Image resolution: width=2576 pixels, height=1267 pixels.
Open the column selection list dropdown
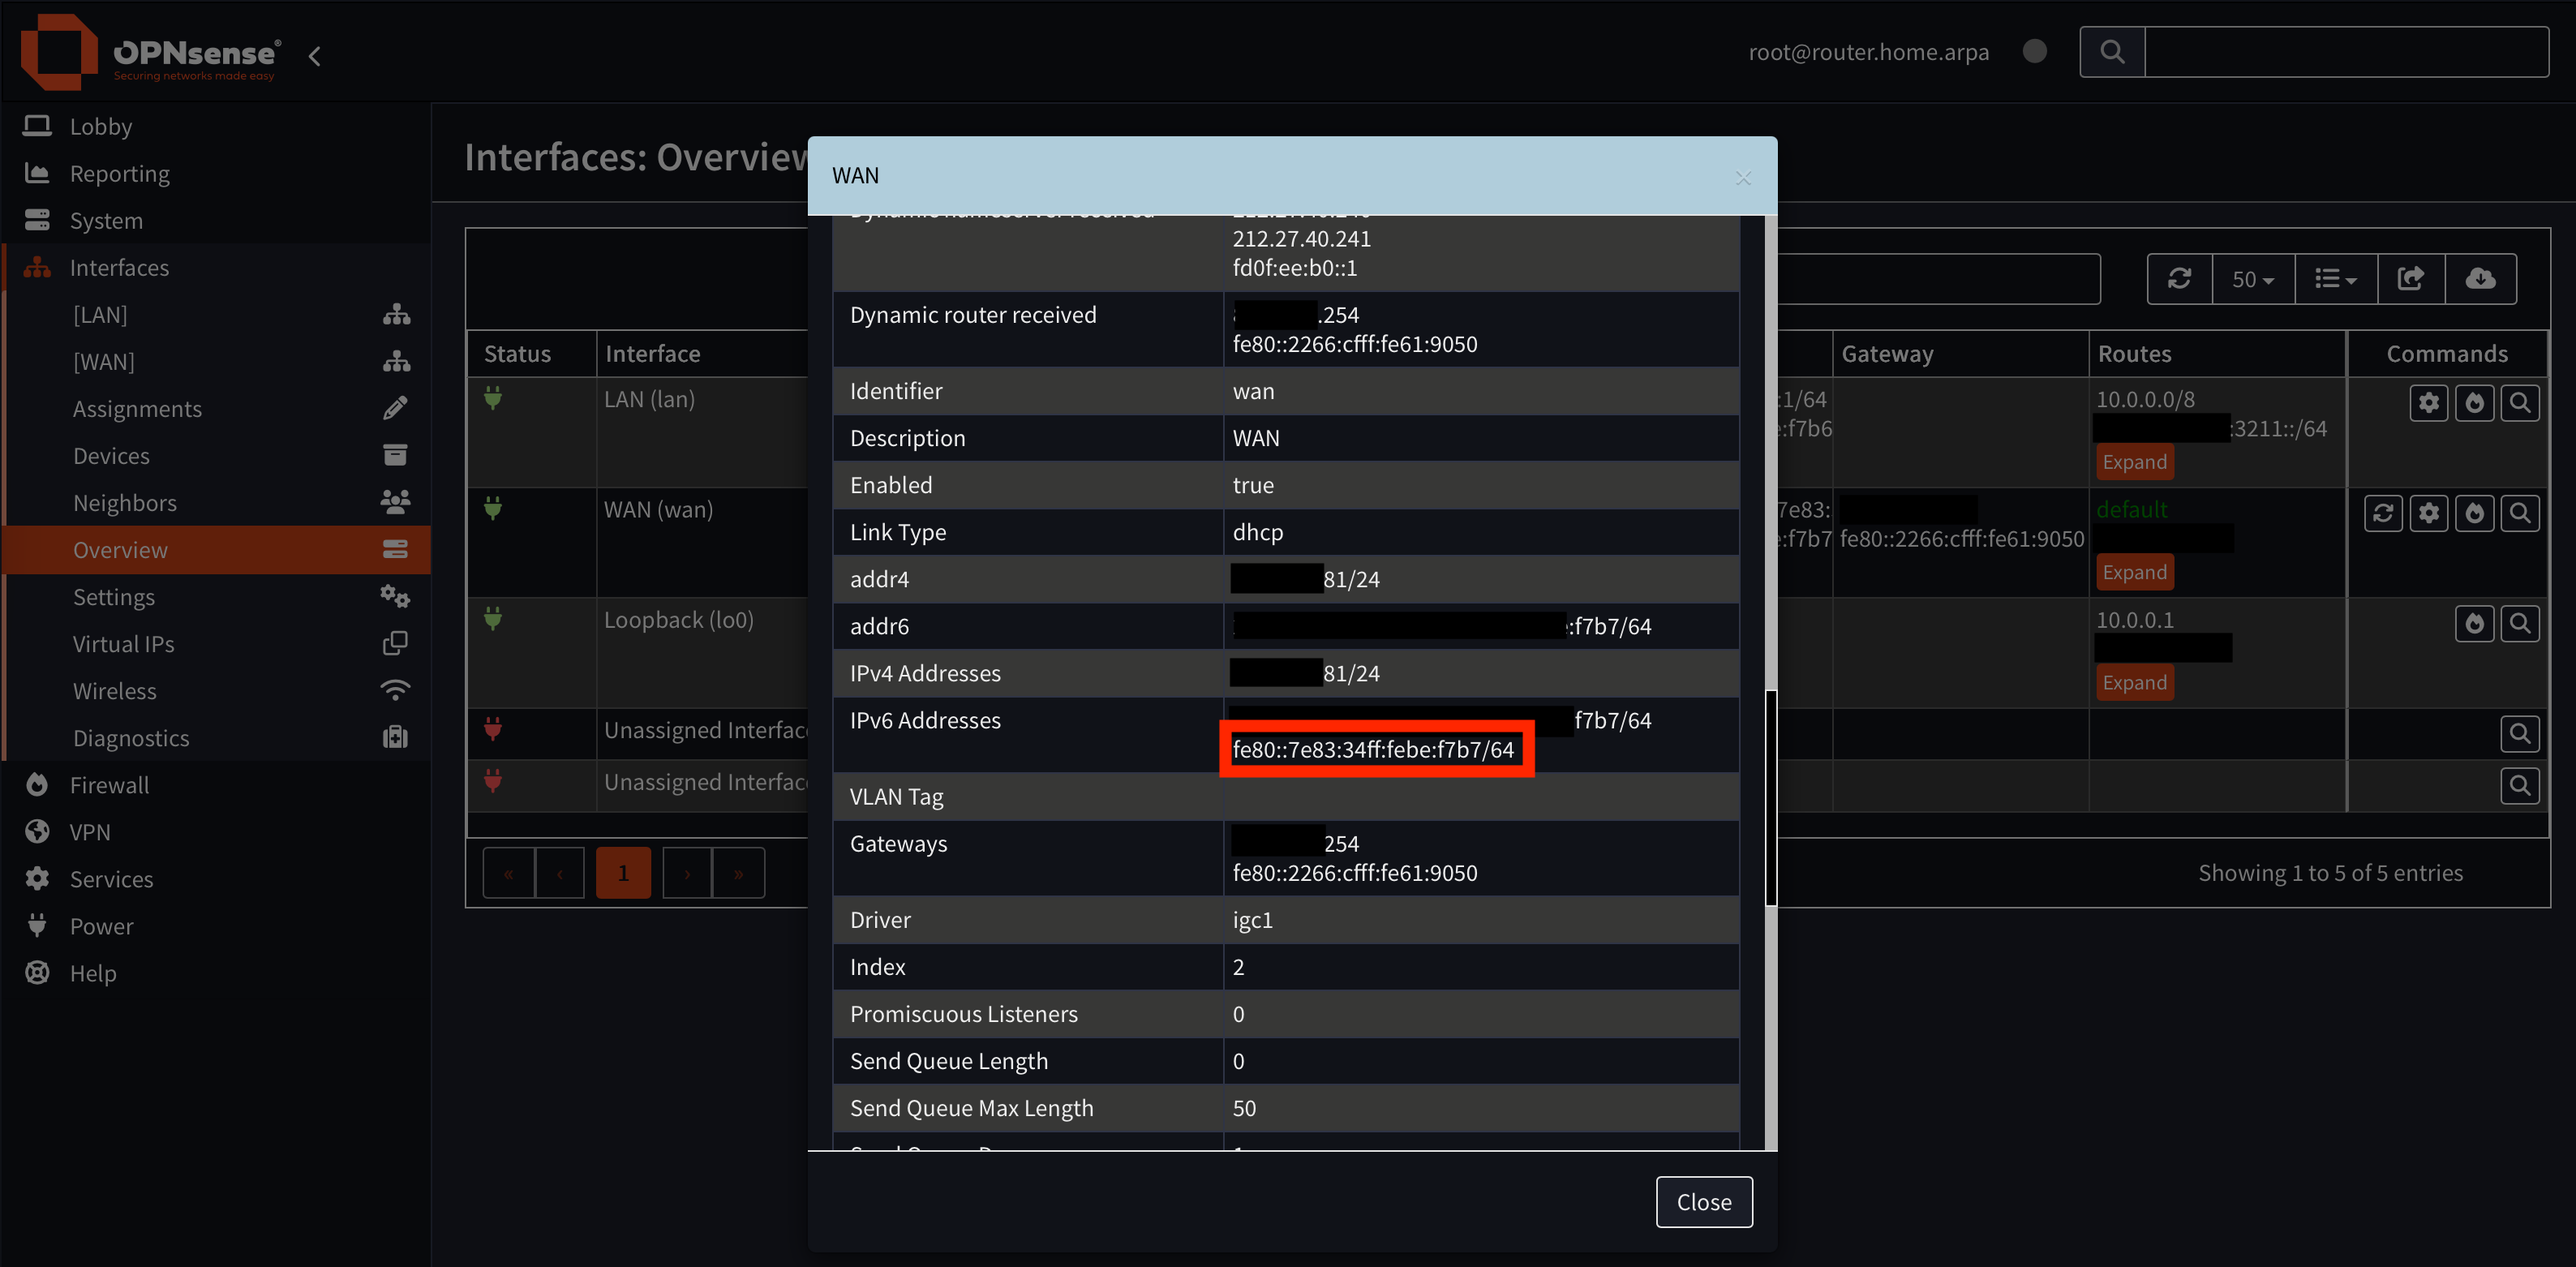2335,279
